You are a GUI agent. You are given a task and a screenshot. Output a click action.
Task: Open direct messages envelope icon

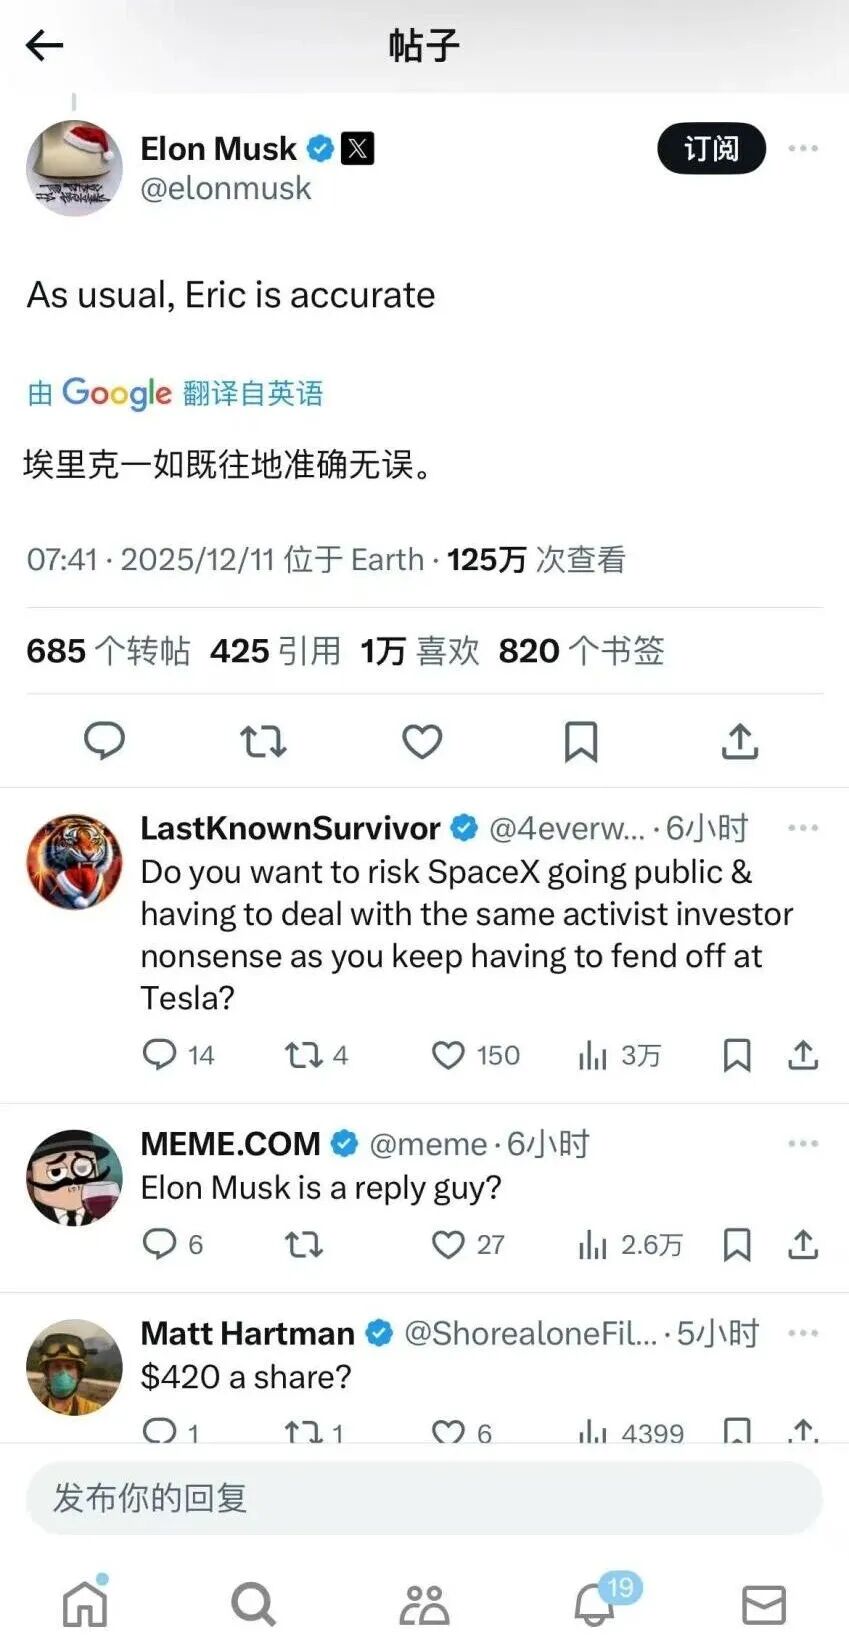[764, 1604]
